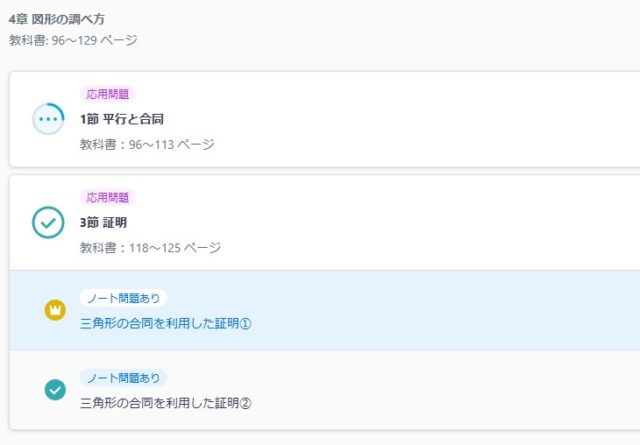Click the in-progress dots icon for 1節
This screenshot has height=445, width=640.
click(48, 119)
